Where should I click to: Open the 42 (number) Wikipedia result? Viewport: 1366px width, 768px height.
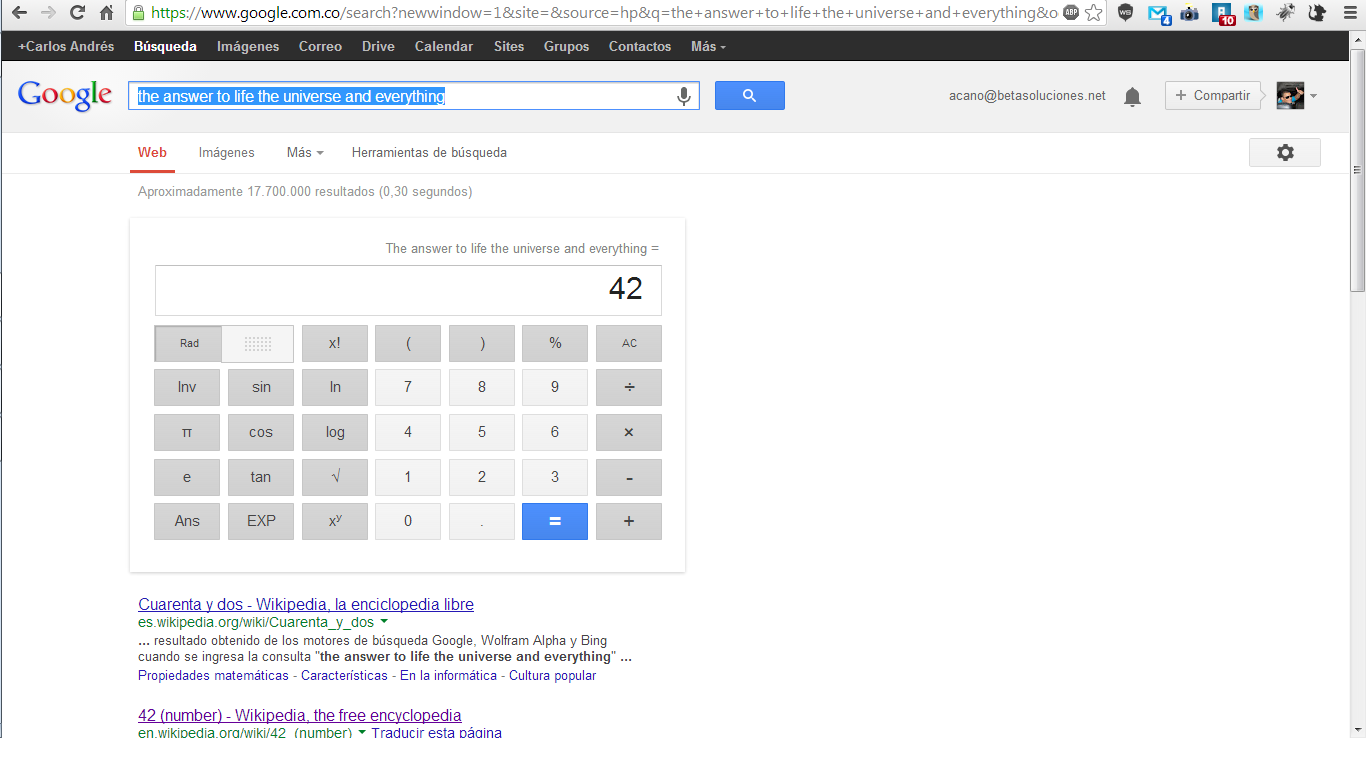pyautogui.click(x=300, y=716)
